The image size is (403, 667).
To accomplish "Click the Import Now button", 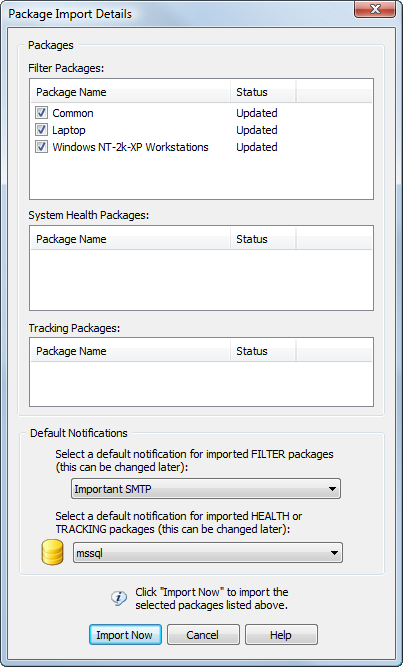I will click(125, 635).
